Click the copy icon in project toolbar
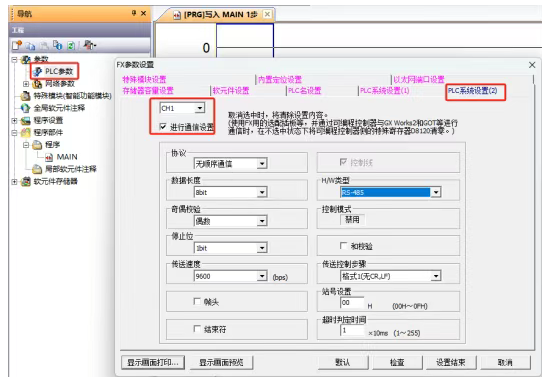Image resolution: width=549 pixels, height=383 pixels. [30, 46]
